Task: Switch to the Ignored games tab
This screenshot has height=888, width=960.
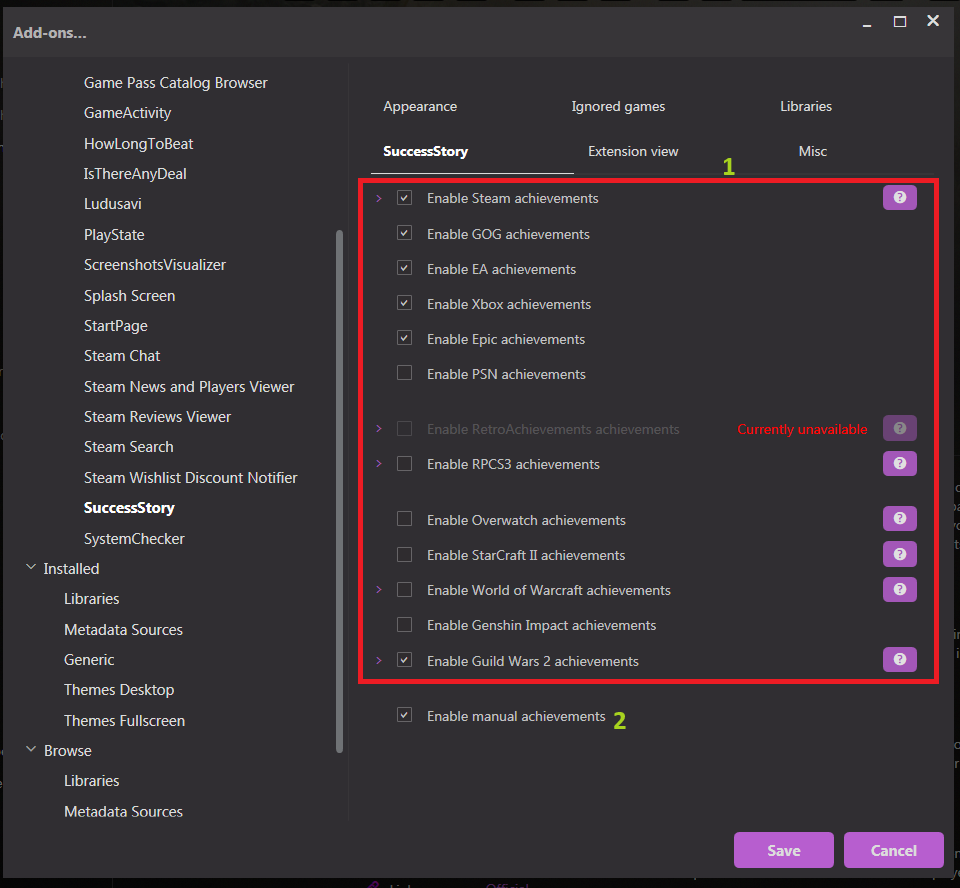Action: click(x=618, y=107)
